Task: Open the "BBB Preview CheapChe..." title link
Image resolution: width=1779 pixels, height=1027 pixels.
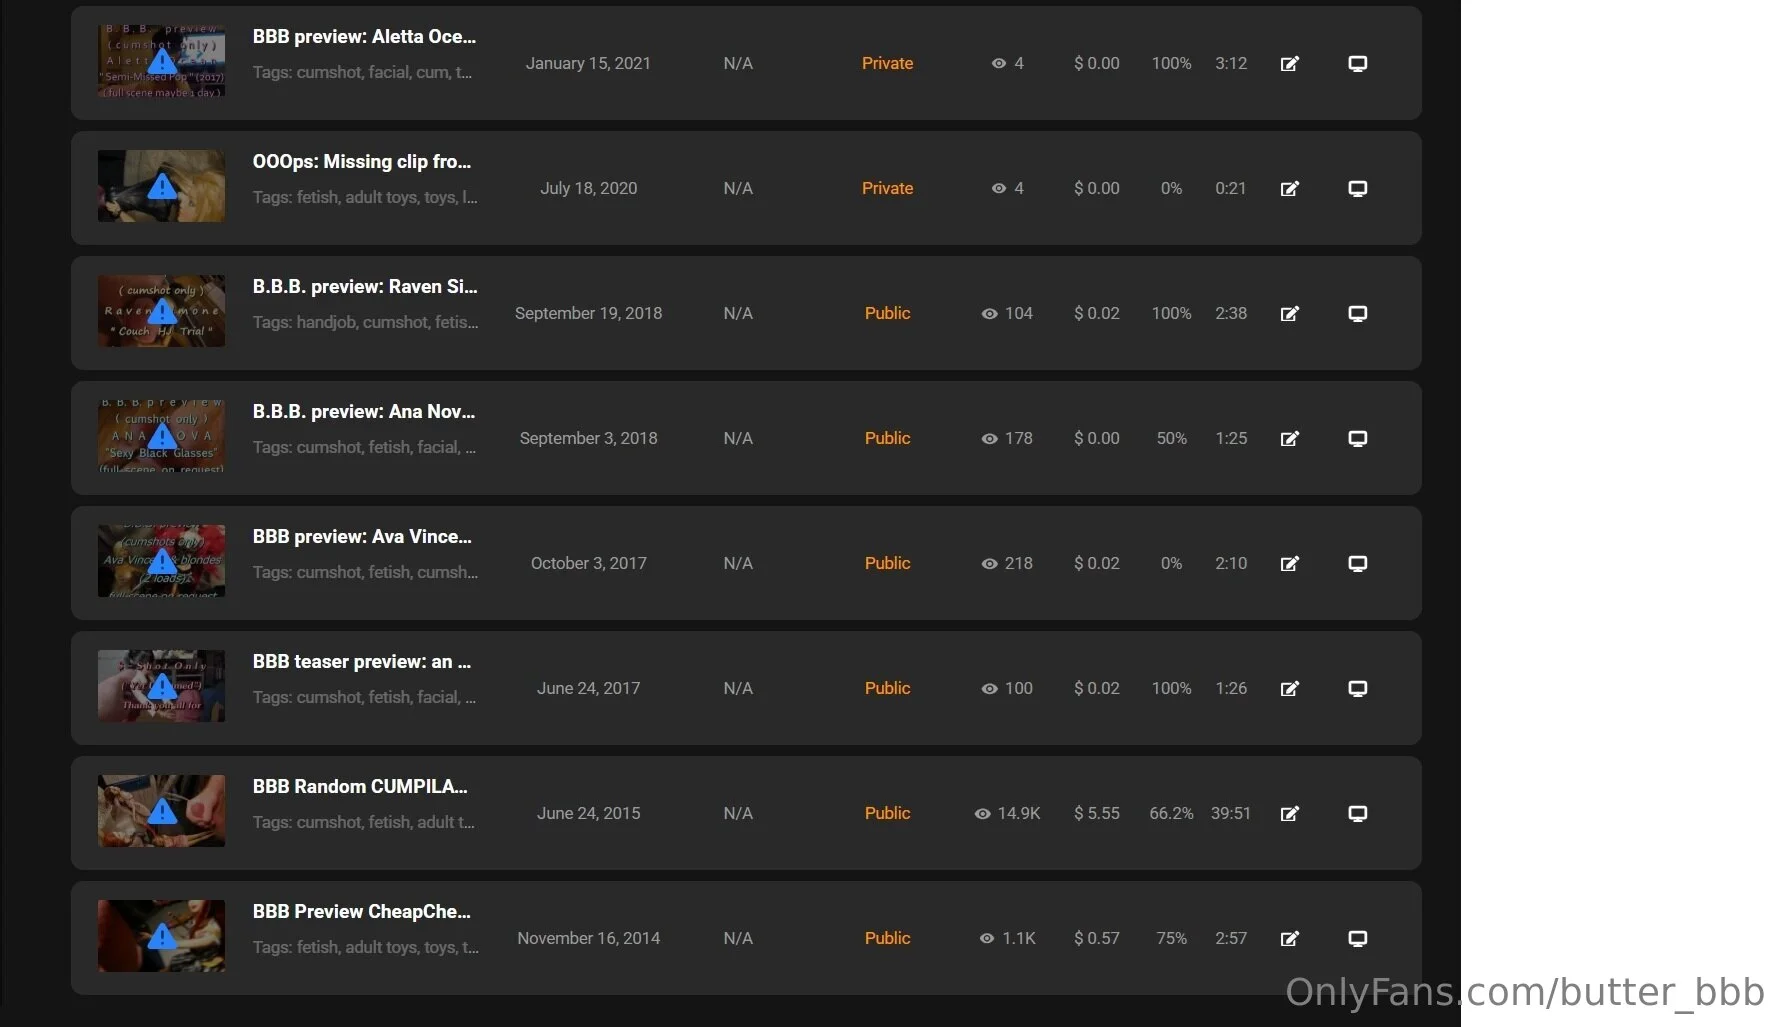Action: [361, 912]
